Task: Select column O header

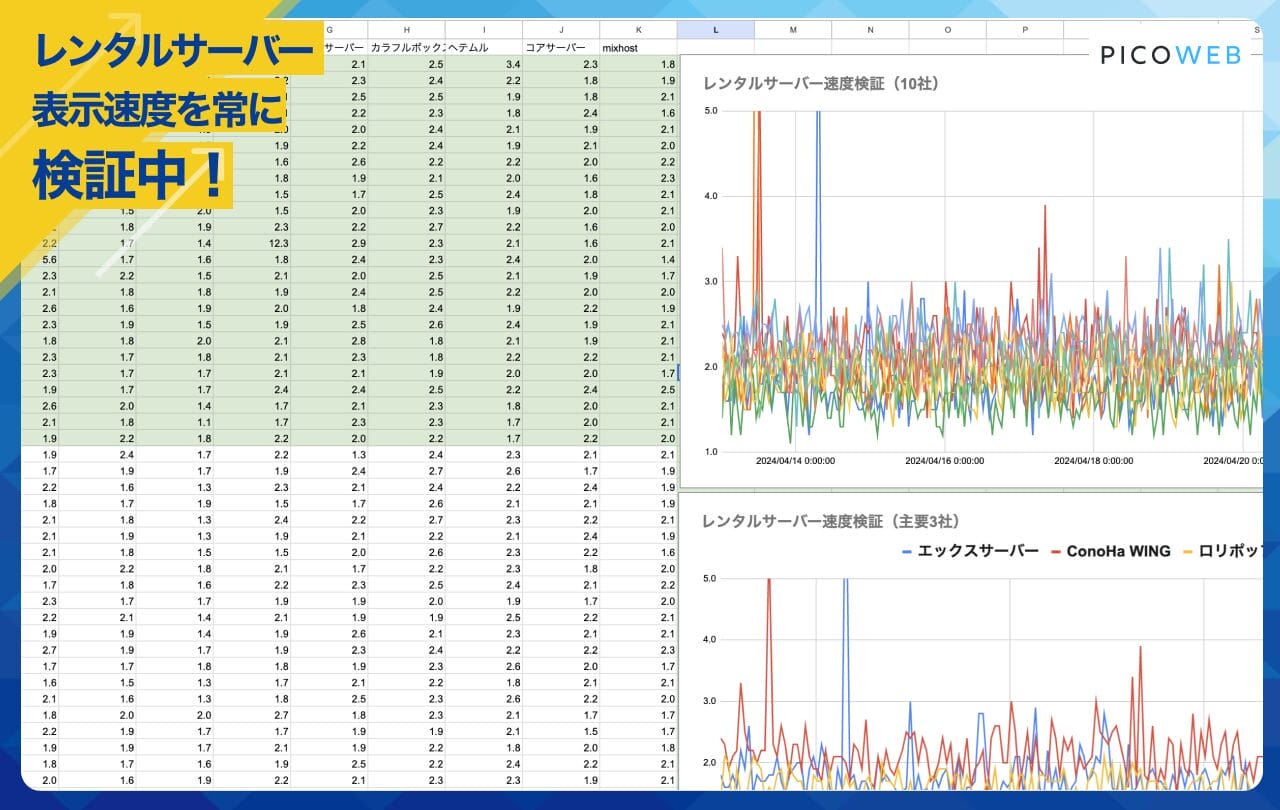Action: pos(948,30)
